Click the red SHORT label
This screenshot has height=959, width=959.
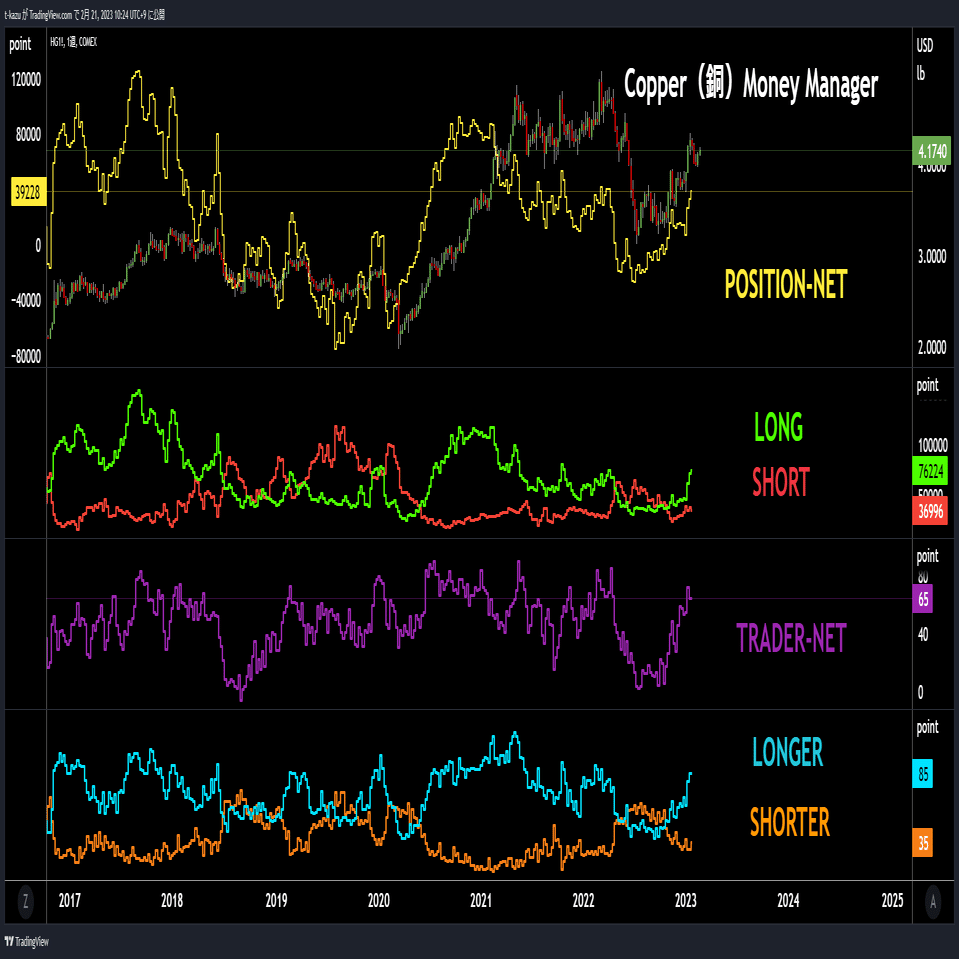coord(781,482)
